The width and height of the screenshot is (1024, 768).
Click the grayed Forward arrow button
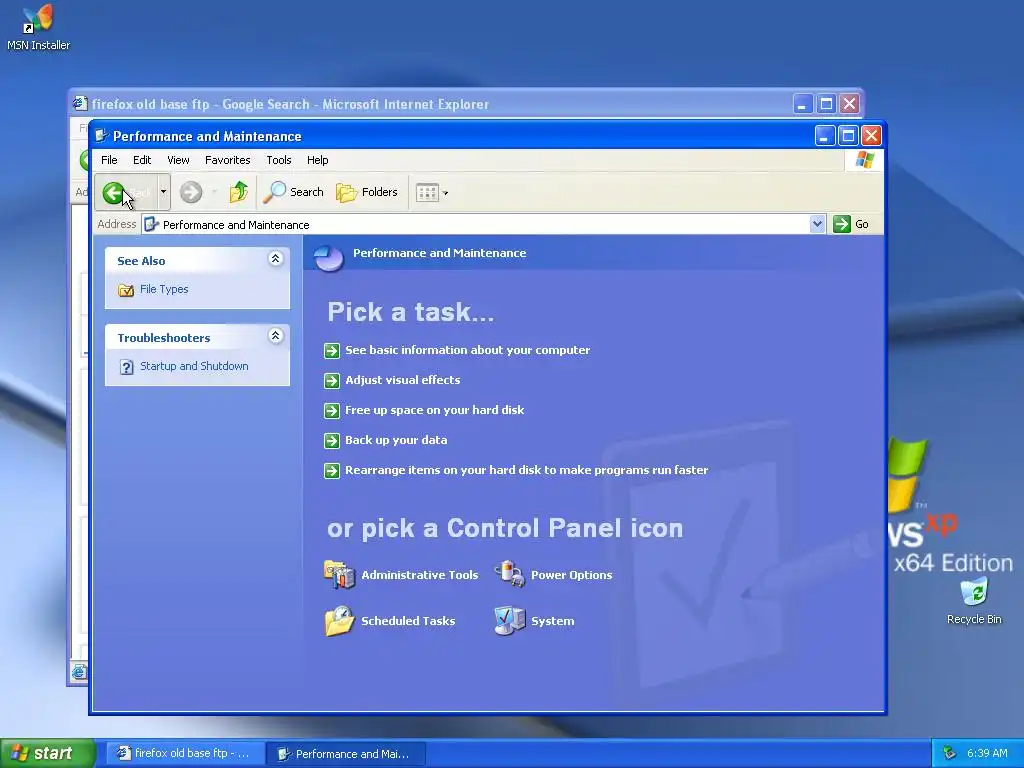pos(191,192)
